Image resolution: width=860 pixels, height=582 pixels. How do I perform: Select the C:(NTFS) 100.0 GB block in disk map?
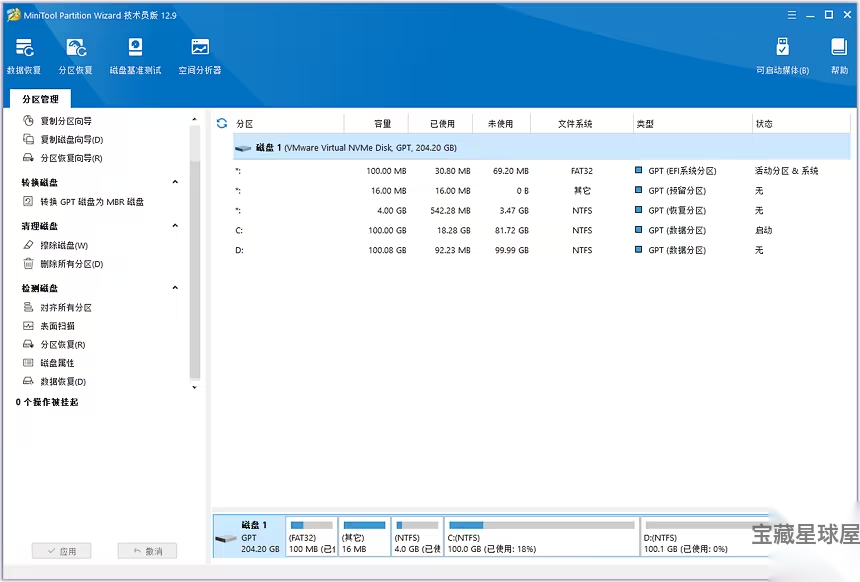pos(541,536)
